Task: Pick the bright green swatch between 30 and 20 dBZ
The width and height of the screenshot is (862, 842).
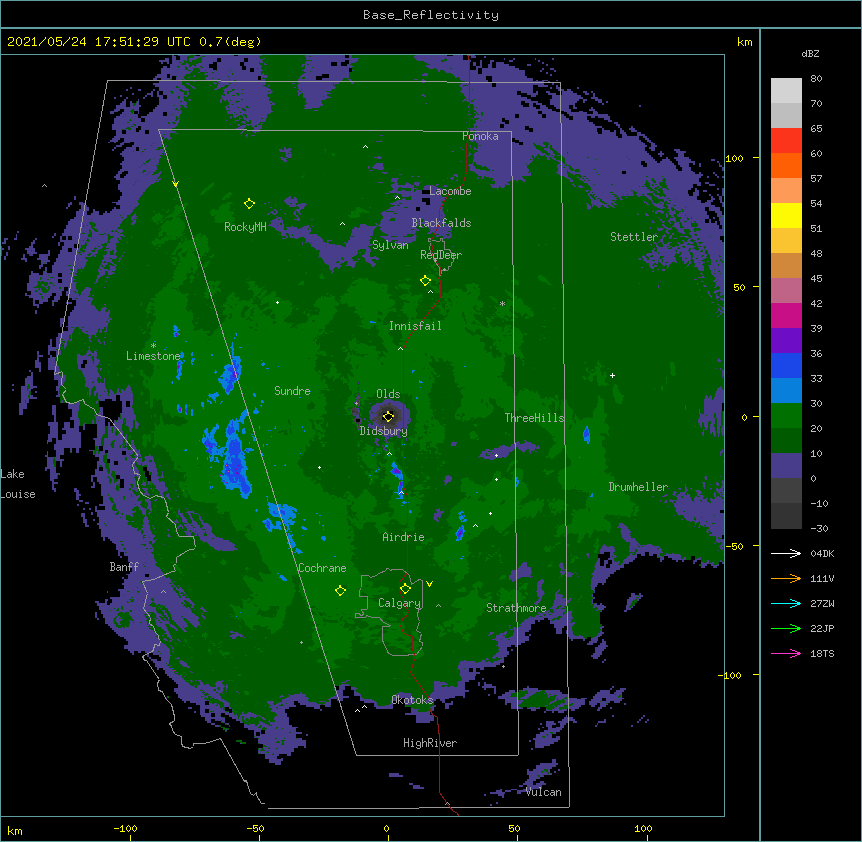Action: pos(786,416)
